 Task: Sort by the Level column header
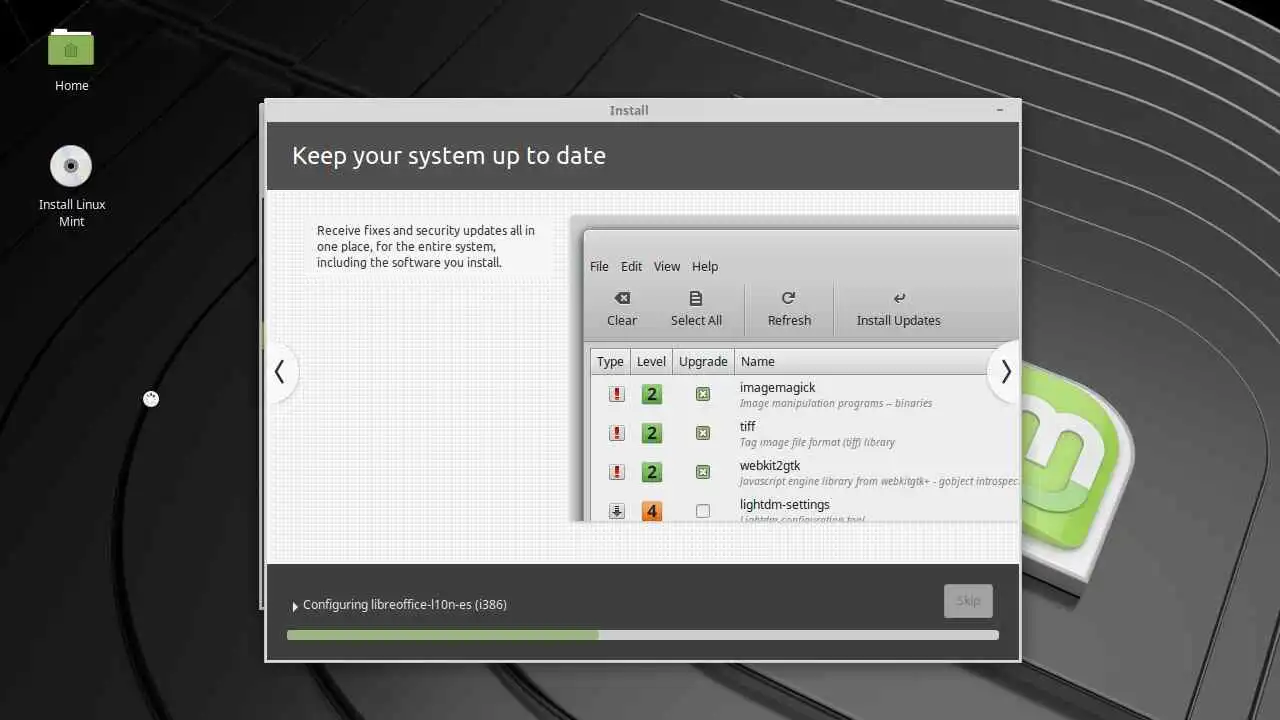[x=651, y=361]
